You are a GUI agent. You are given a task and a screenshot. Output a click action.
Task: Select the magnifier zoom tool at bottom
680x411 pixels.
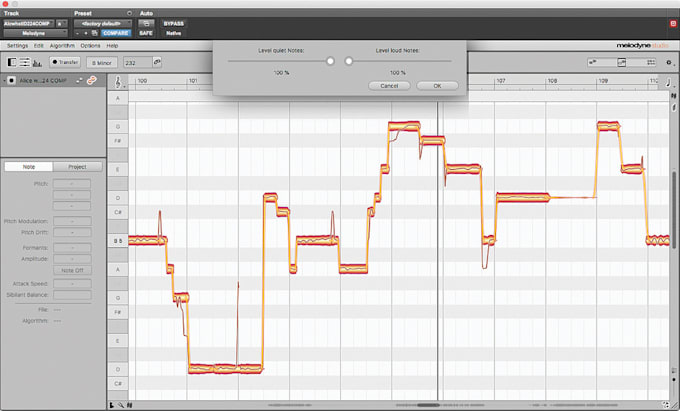coord(121,405)
